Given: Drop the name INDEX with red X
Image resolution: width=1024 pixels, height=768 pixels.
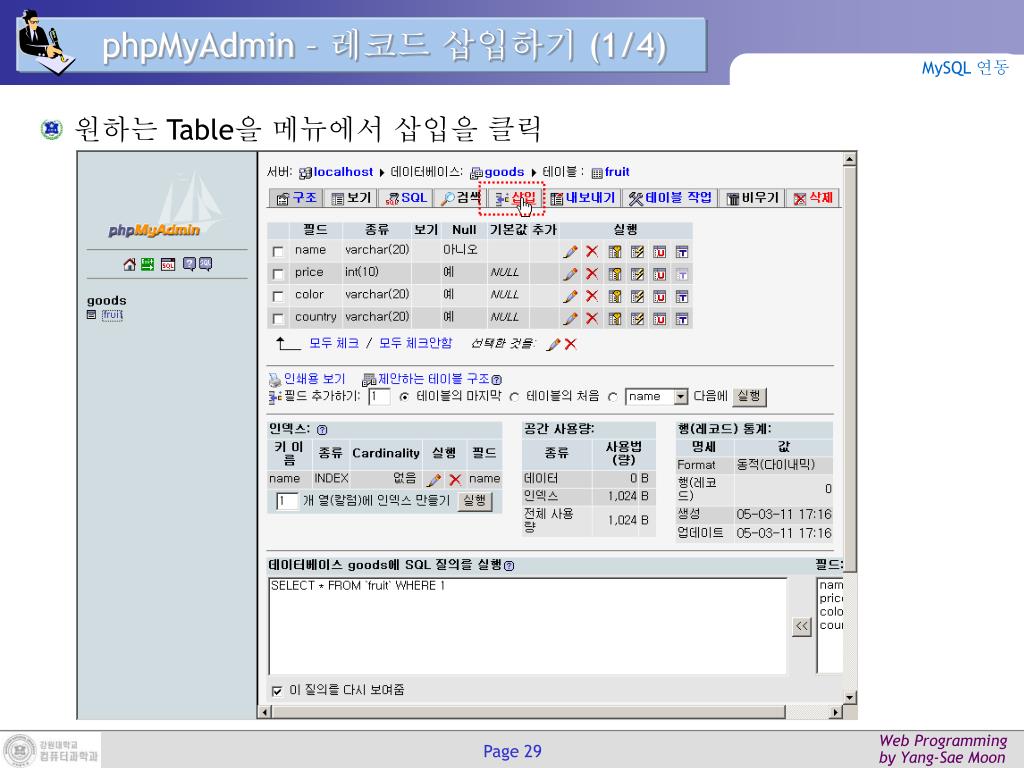Looking at the screenshot, I should [x=455, y=480].
